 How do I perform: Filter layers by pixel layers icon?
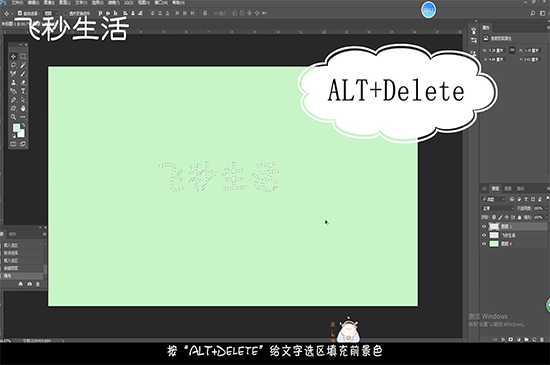coord(512,199)
